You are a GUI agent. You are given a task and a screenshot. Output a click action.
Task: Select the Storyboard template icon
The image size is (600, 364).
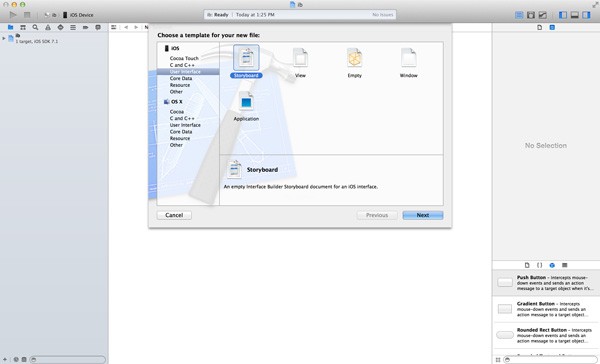pos(246,58)
